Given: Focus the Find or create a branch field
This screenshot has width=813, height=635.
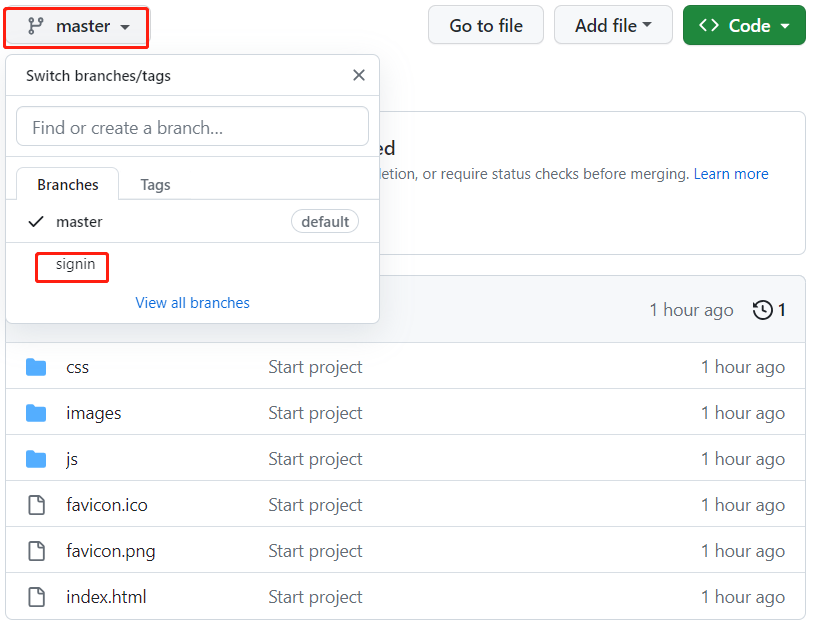Looking at the screenshot, I should [x=192, y=127].
